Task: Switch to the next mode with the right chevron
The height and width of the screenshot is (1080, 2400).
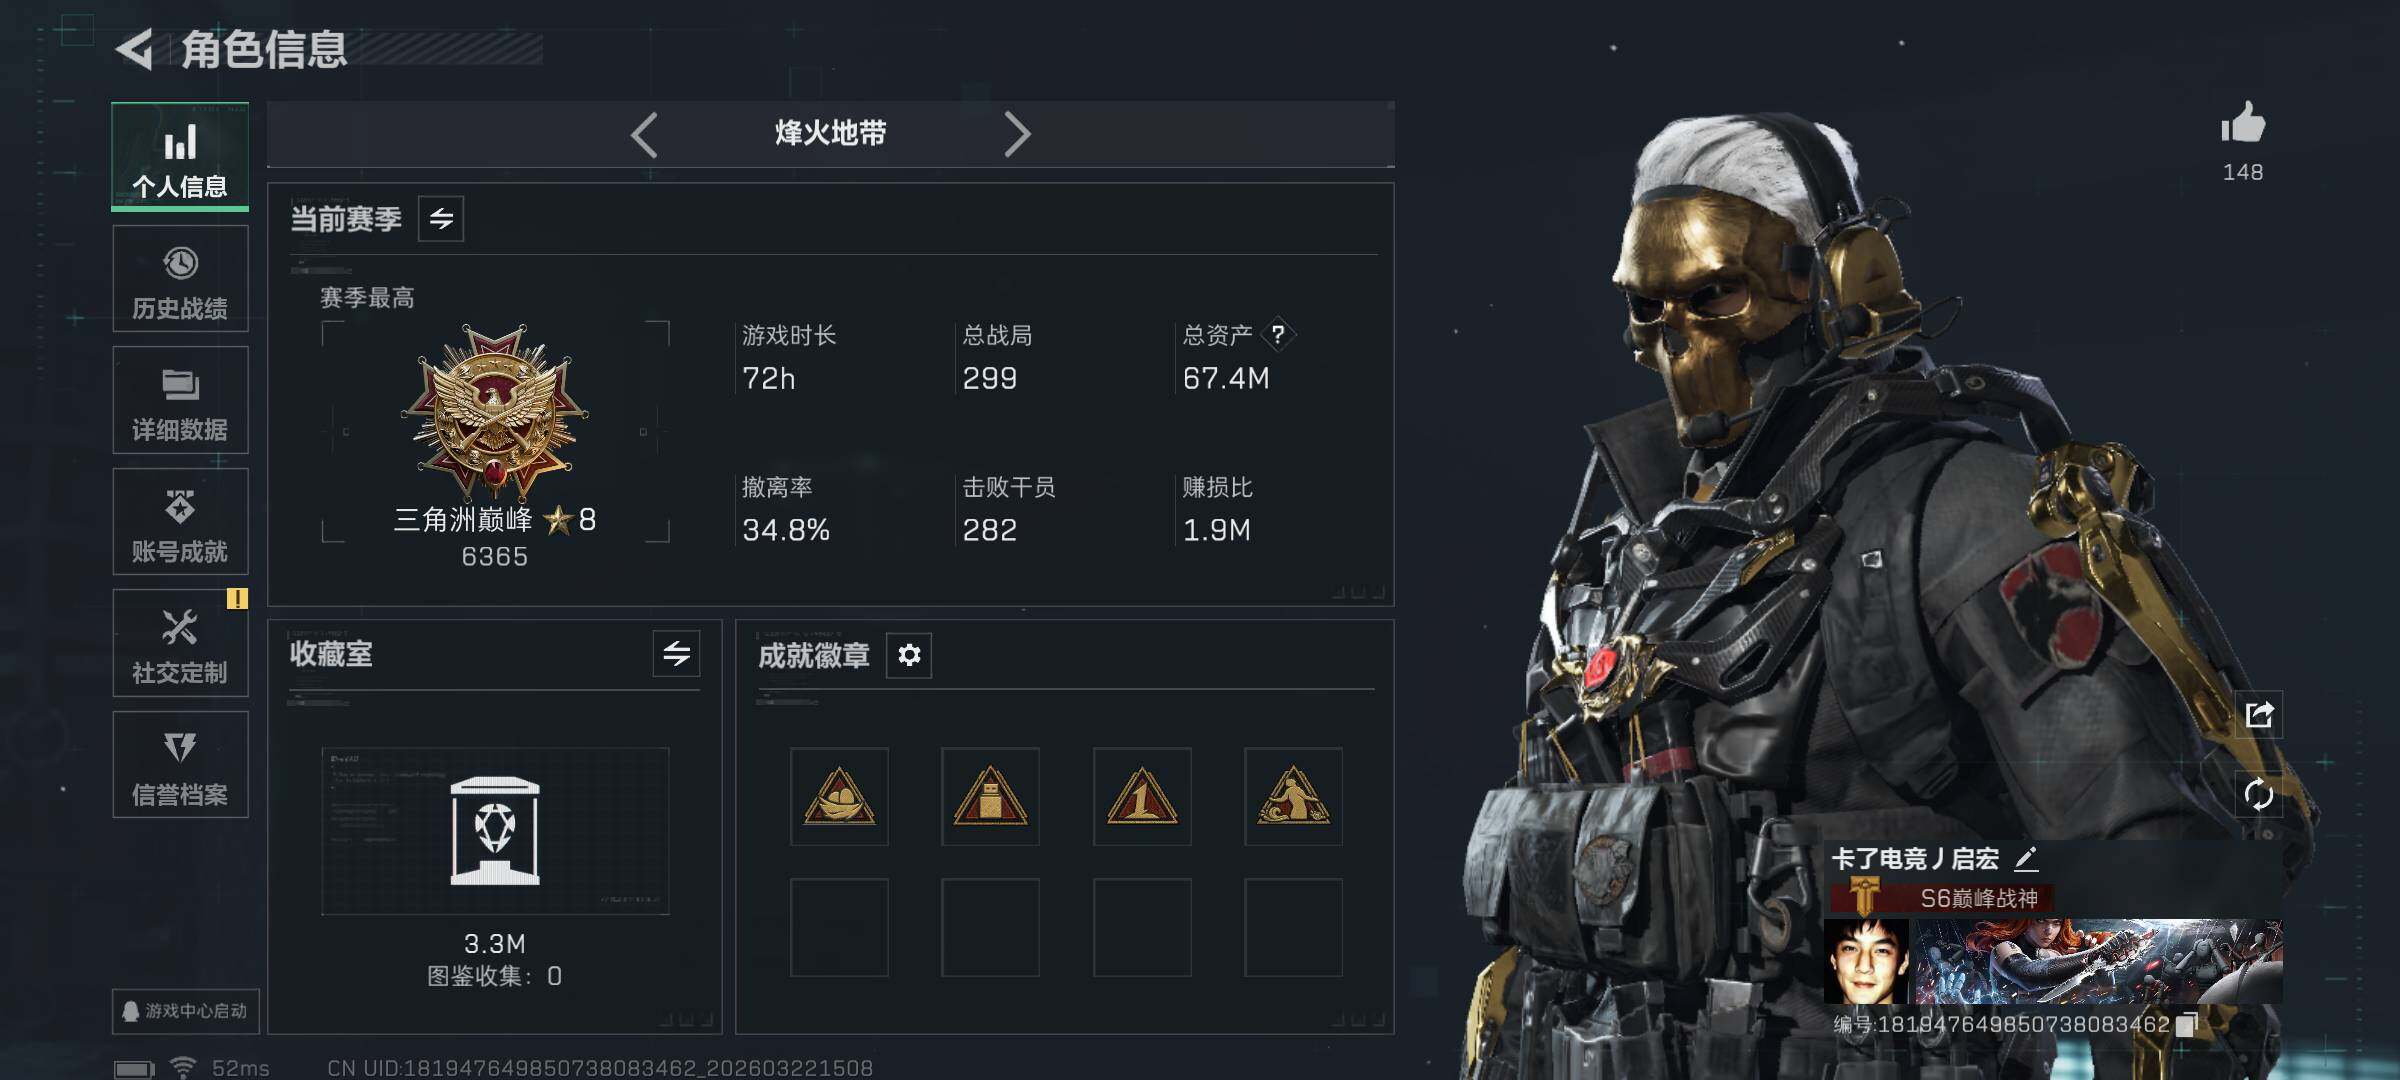Action: click(1016, 134)
